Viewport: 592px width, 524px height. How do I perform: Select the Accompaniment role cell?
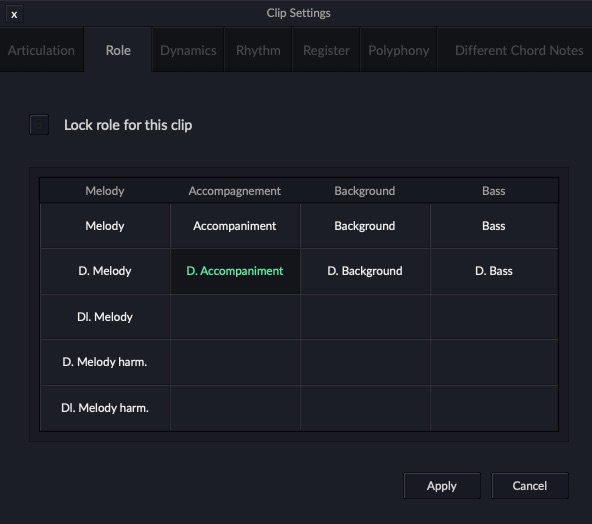point(235,226)
